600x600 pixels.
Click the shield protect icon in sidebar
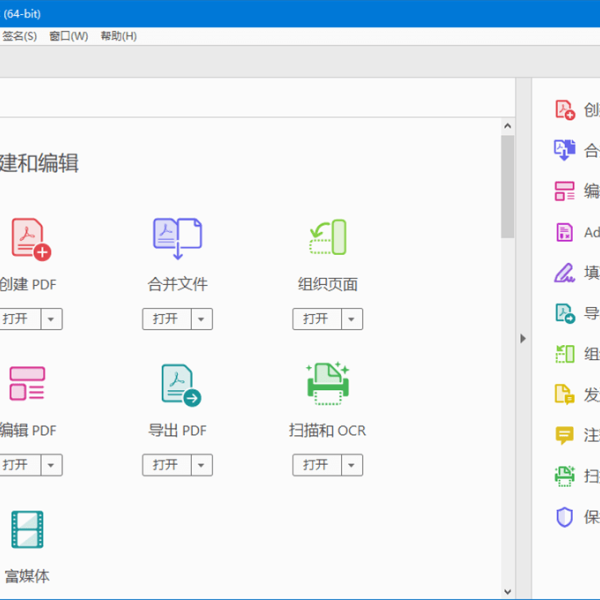pyautogui.click(x=565, y=517)
